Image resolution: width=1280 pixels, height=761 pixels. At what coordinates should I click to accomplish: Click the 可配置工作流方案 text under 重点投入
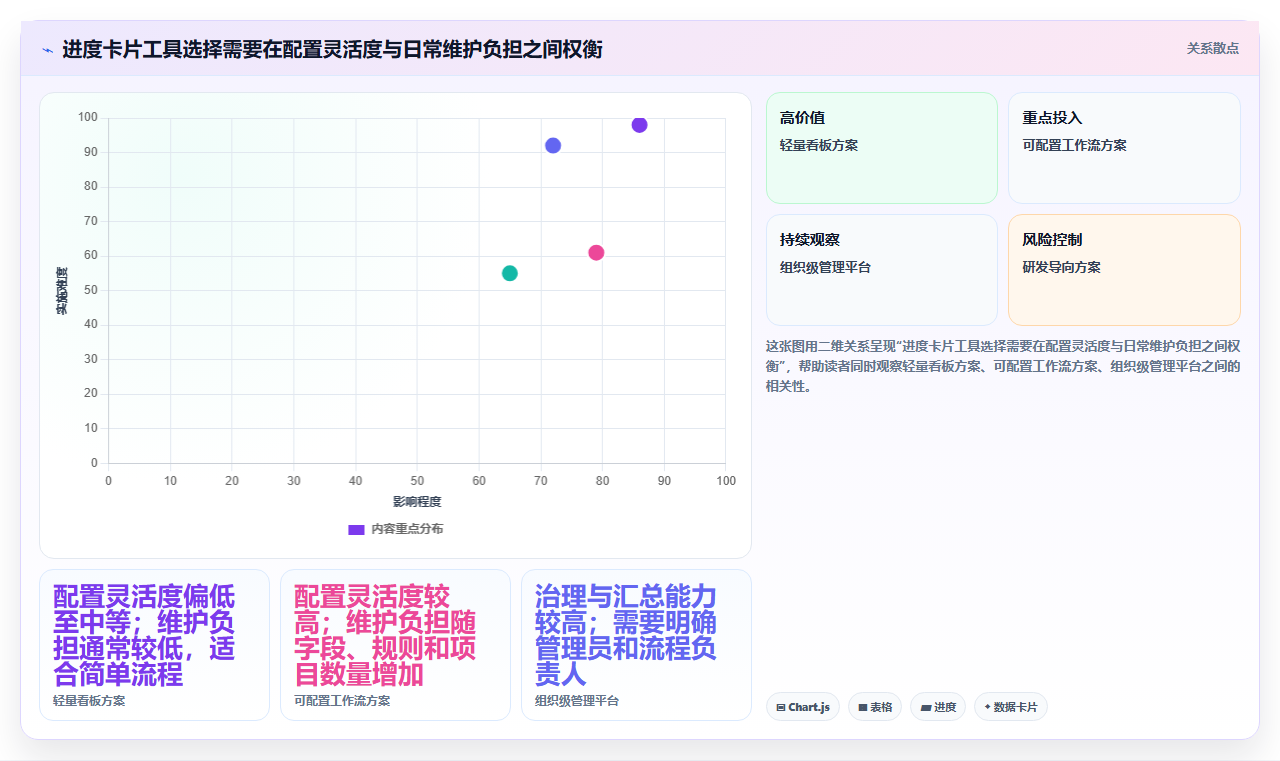click(1074, 145)
